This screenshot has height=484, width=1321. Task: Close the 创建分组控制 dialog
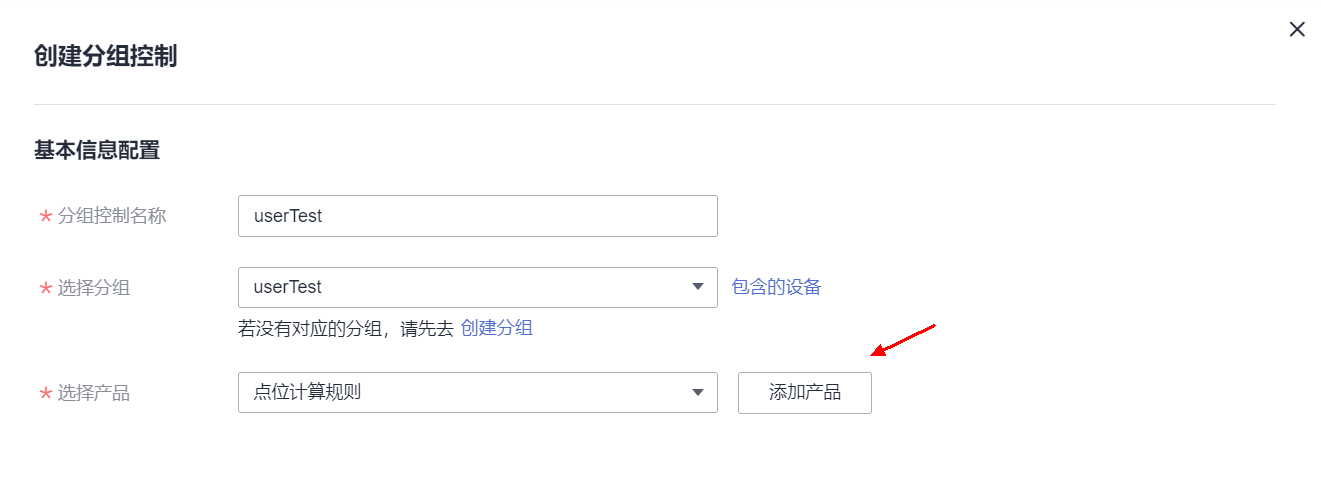click(x=1297, y=29)
